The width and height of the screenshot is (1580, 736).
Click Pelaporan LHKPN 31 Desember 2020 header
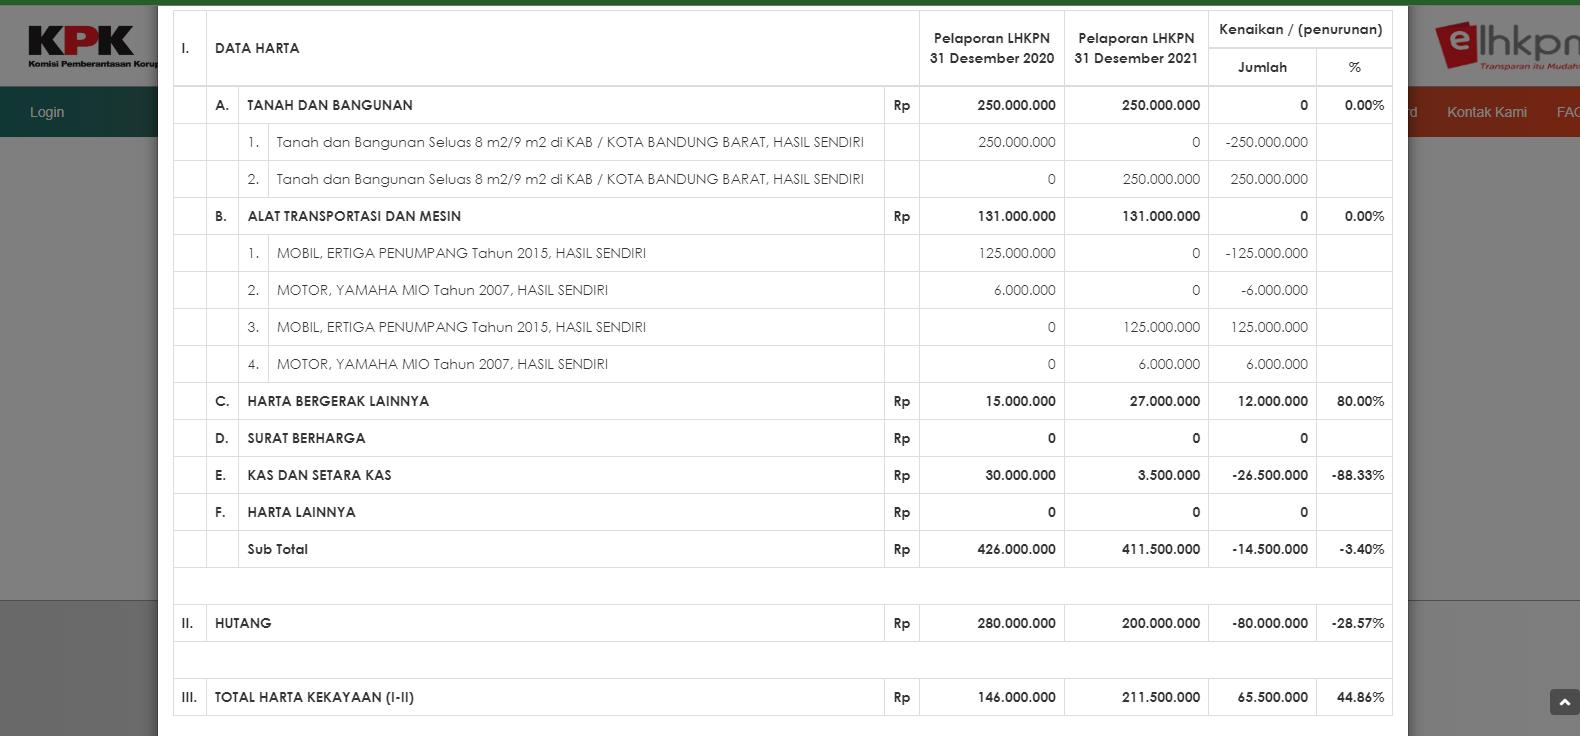(992, 48)
